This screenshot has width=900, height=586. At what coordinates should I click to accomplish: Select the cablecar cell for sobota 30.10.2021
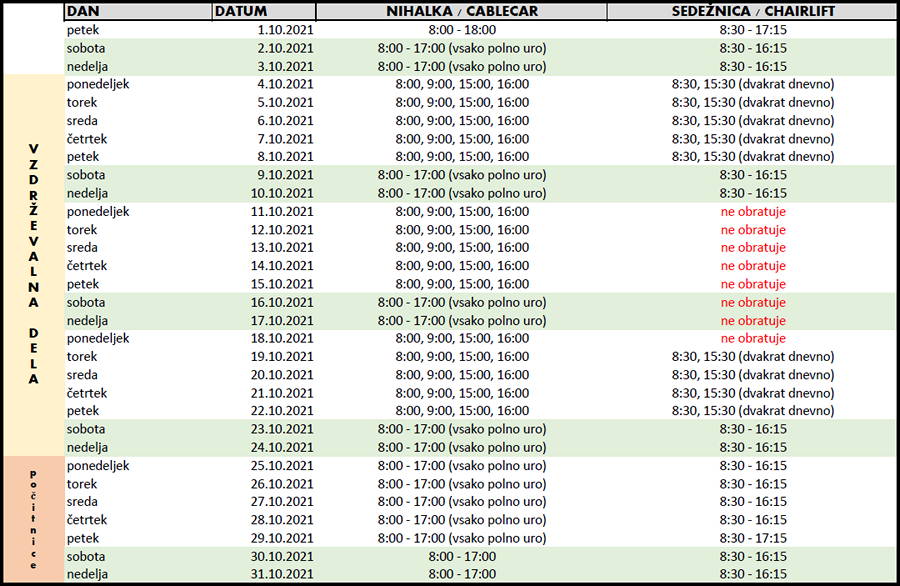point(461,557)
